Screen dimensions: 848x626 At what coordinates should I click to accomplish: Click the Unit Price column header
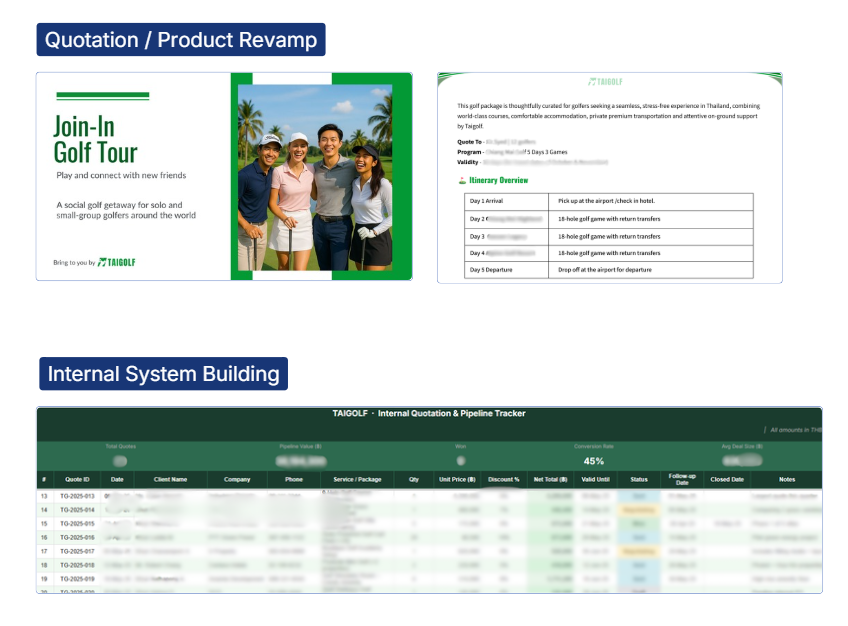coord(457,480)
